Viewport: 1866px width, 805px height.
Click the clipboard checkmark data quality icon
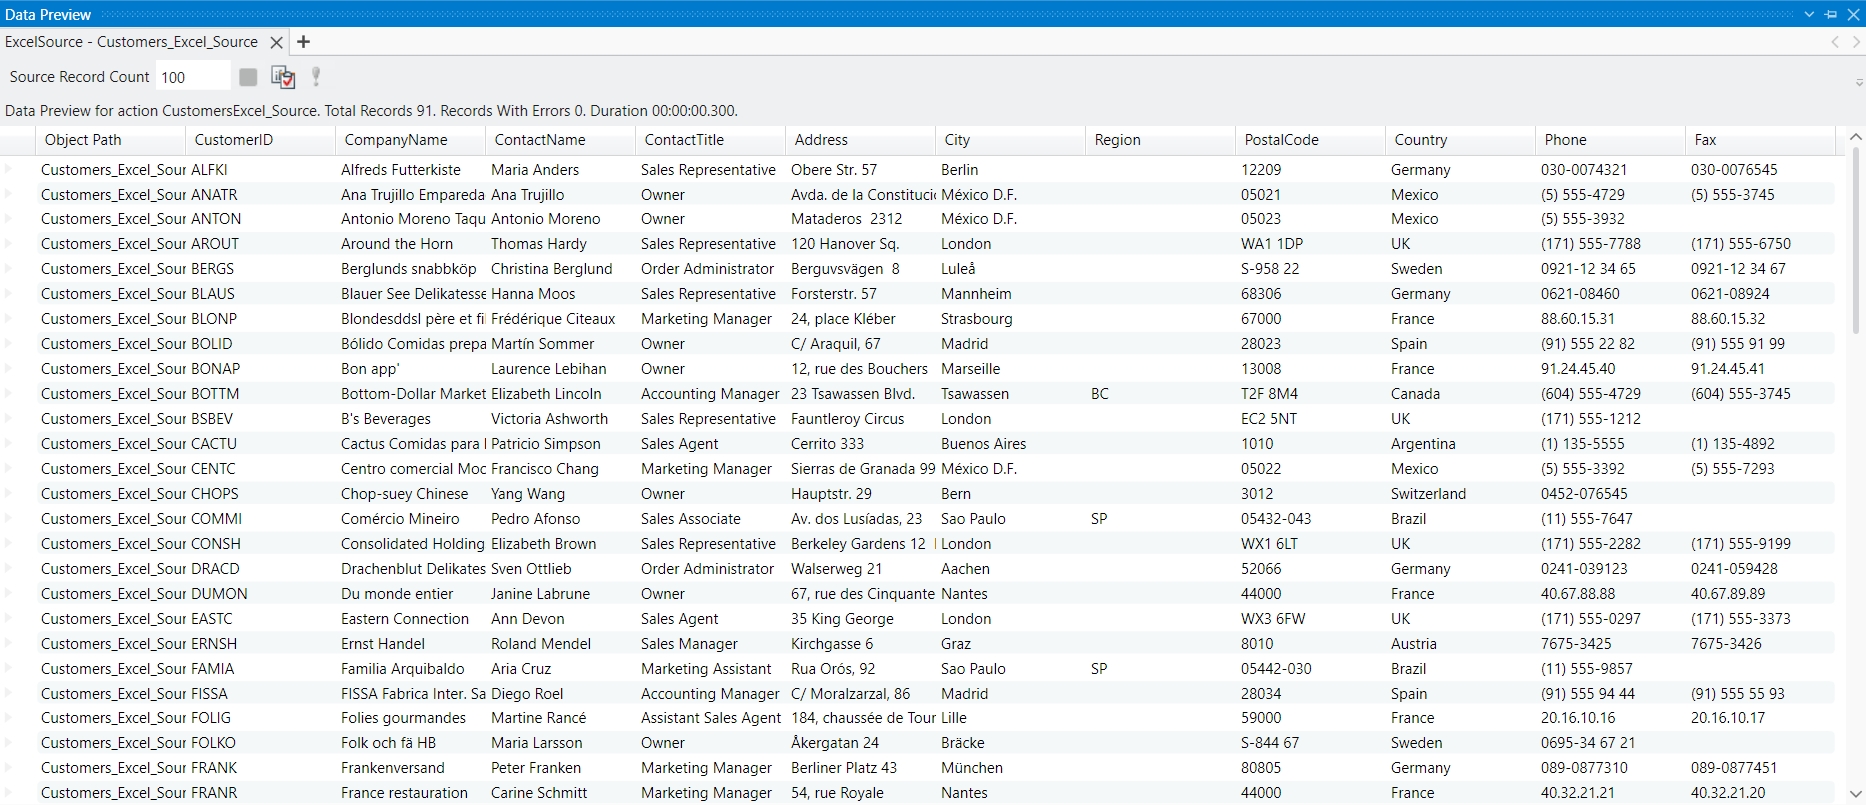coord(283,77)
